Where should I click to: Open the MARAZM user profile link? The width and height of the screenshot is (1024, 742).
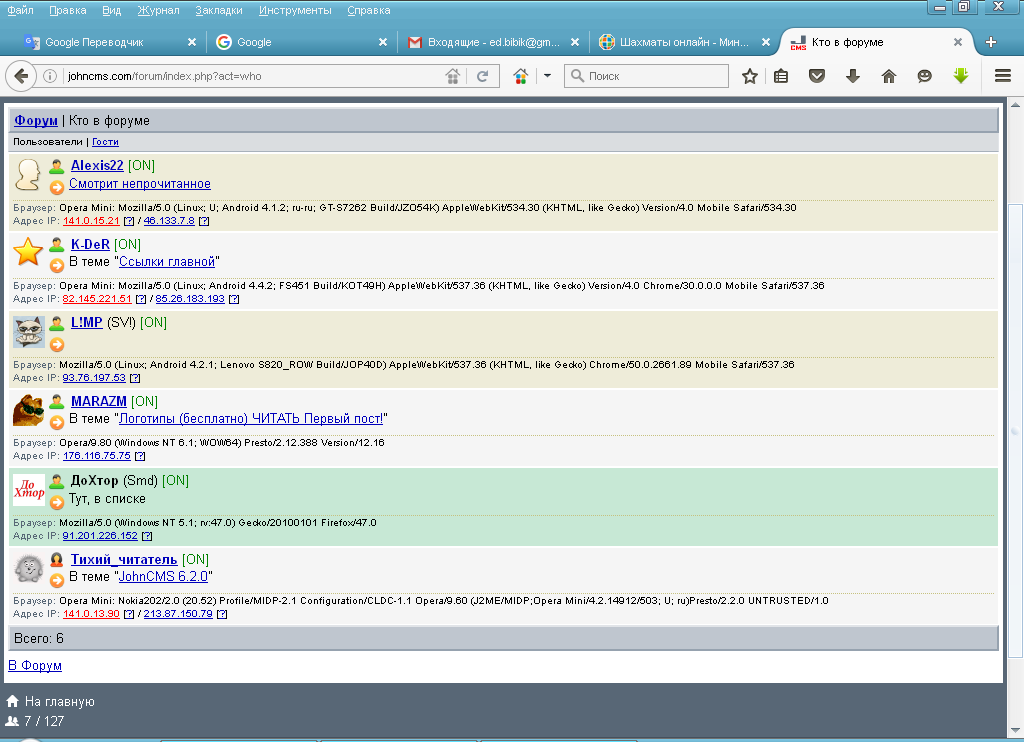[x=99, y=401]
